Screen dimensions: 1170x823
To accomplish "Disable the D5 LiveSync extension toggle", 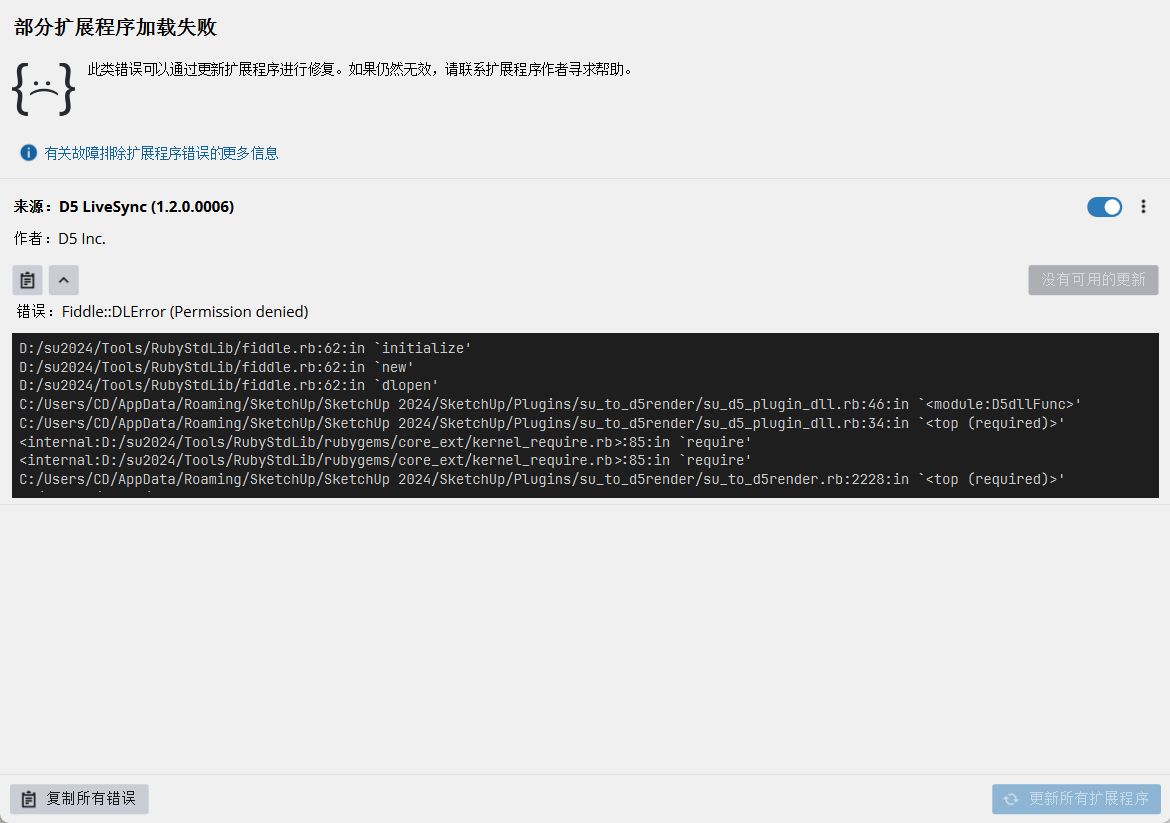I will click(1104, 207).
